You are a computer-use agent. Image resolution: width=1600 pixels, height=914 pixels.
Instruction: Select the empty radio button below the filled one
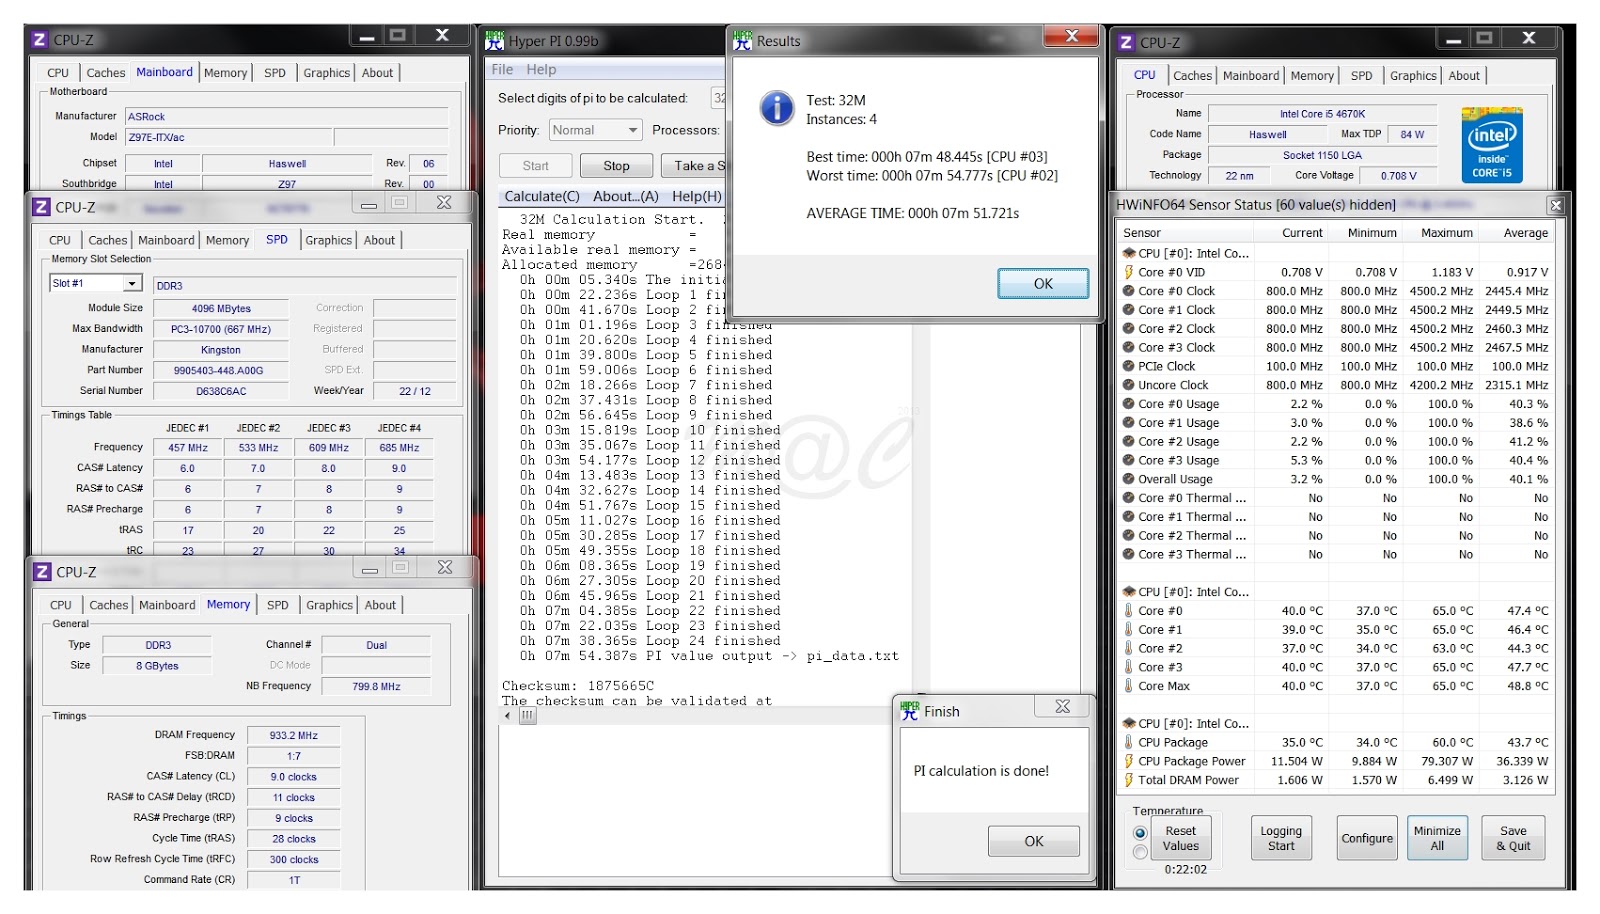[1140, 852]
